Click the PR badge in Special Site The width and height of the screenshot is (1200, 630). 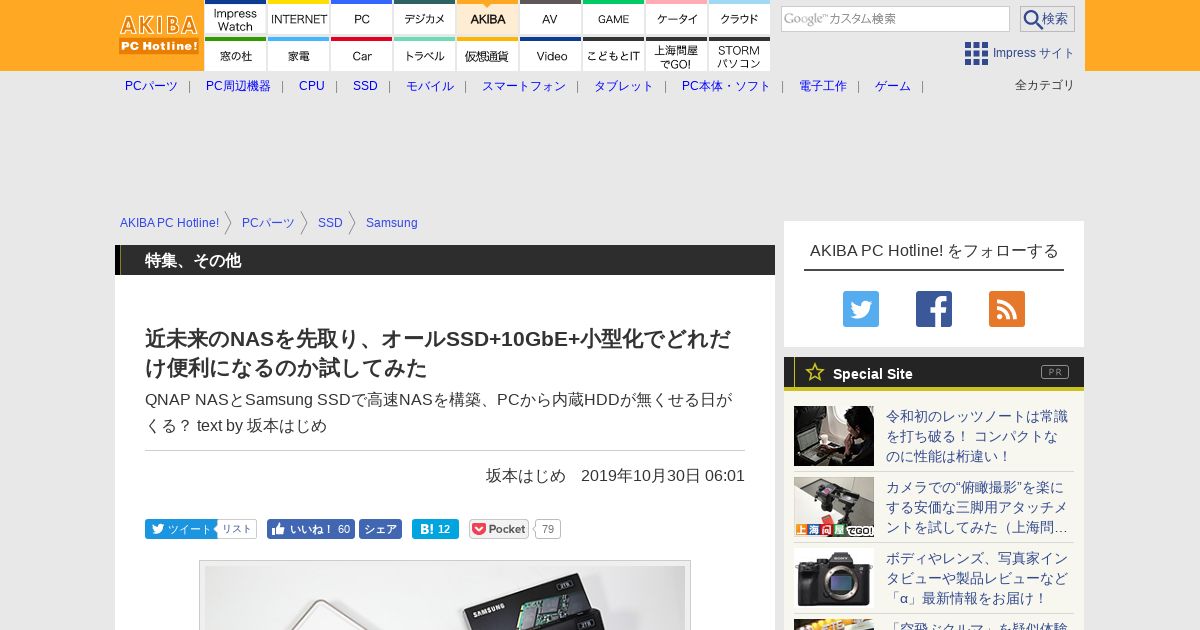tap(1055, 372)
